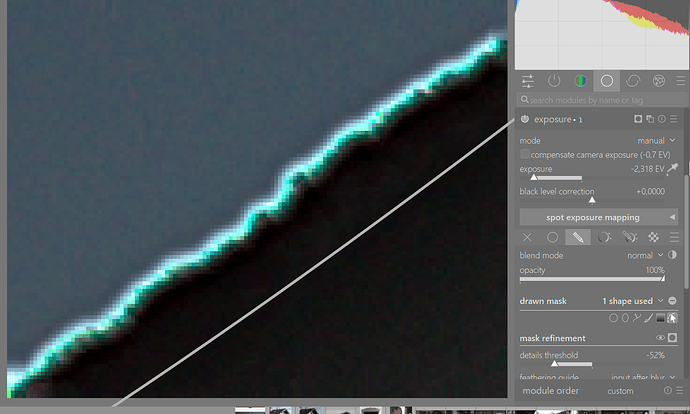Viewport: 690px width, 414px height.
Task: Click the -52% details threshold value
Action: (x=655, y=355)
